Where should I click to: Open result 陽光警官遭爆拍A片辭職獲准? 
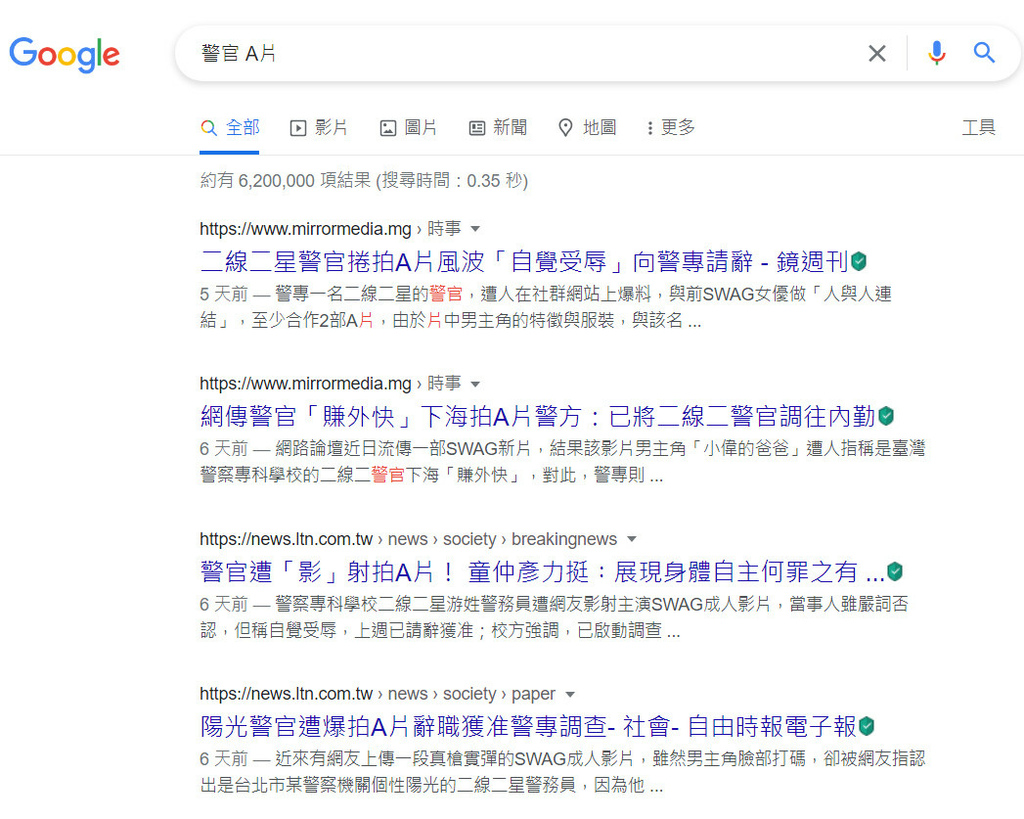tap(528, 726)
